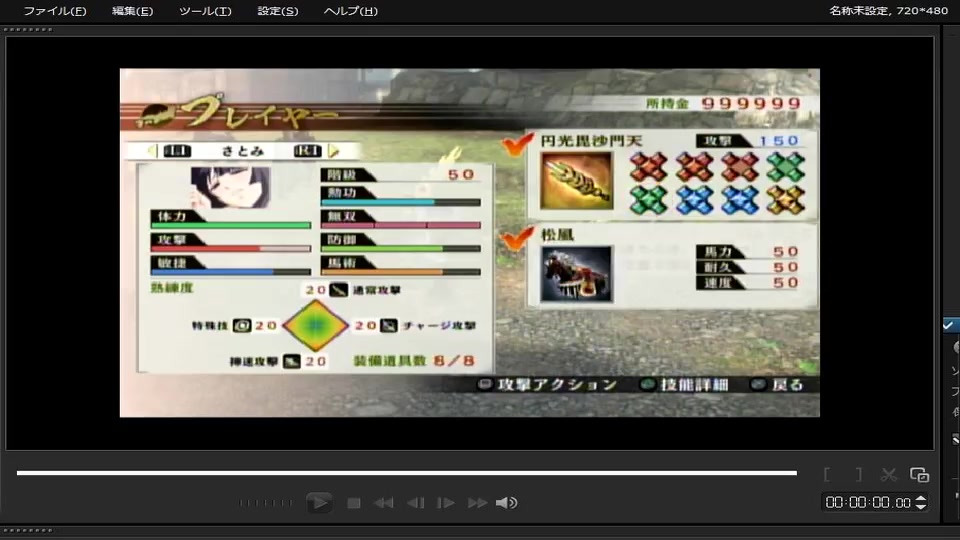
Task: Stop playback with the square Stop button
Action: [353, 503]
